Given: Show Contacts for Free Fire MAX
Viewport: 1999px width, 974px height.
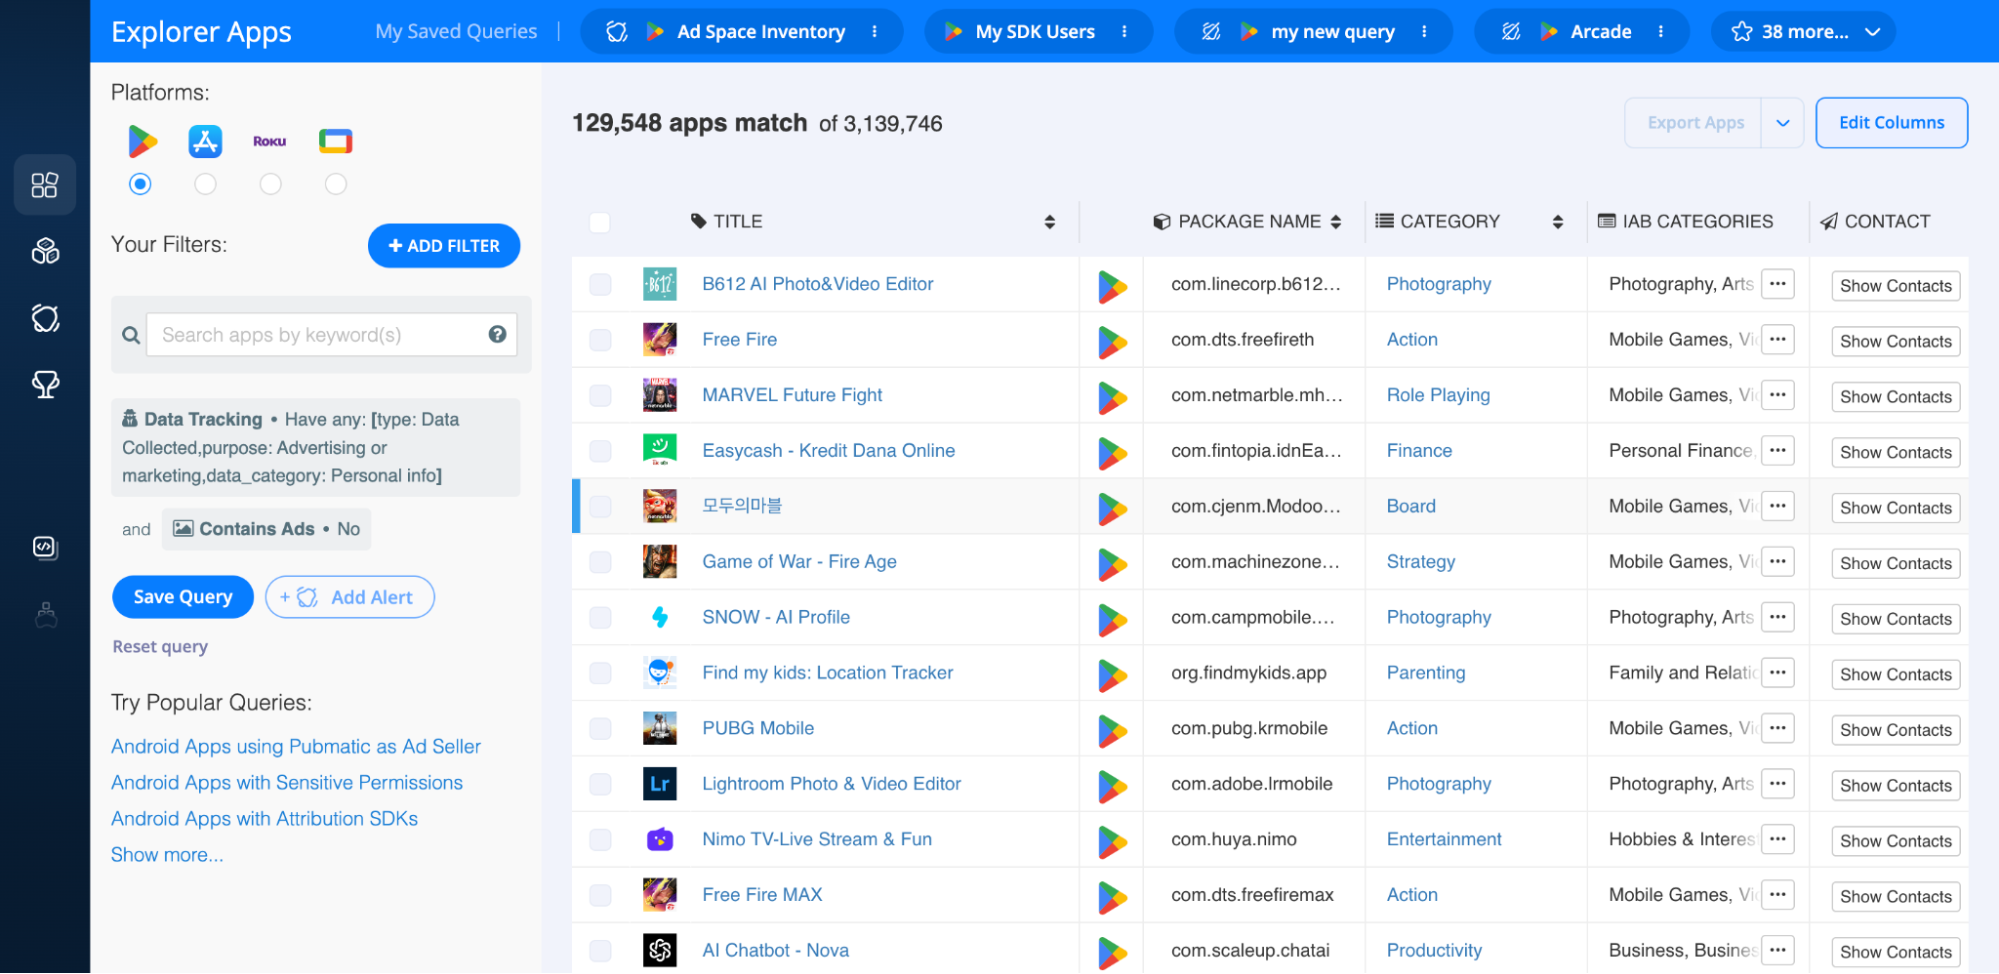Looking at the screenshot, I should 1896,897.
